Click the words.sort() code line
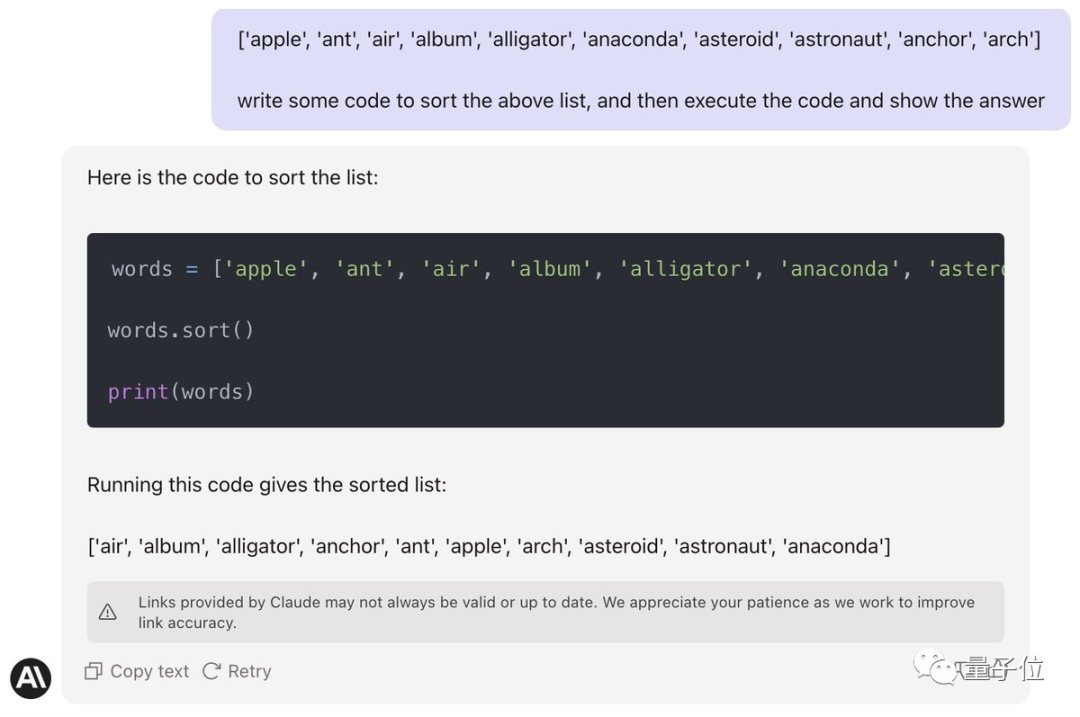1080x717 pixels. coord(180,331)
